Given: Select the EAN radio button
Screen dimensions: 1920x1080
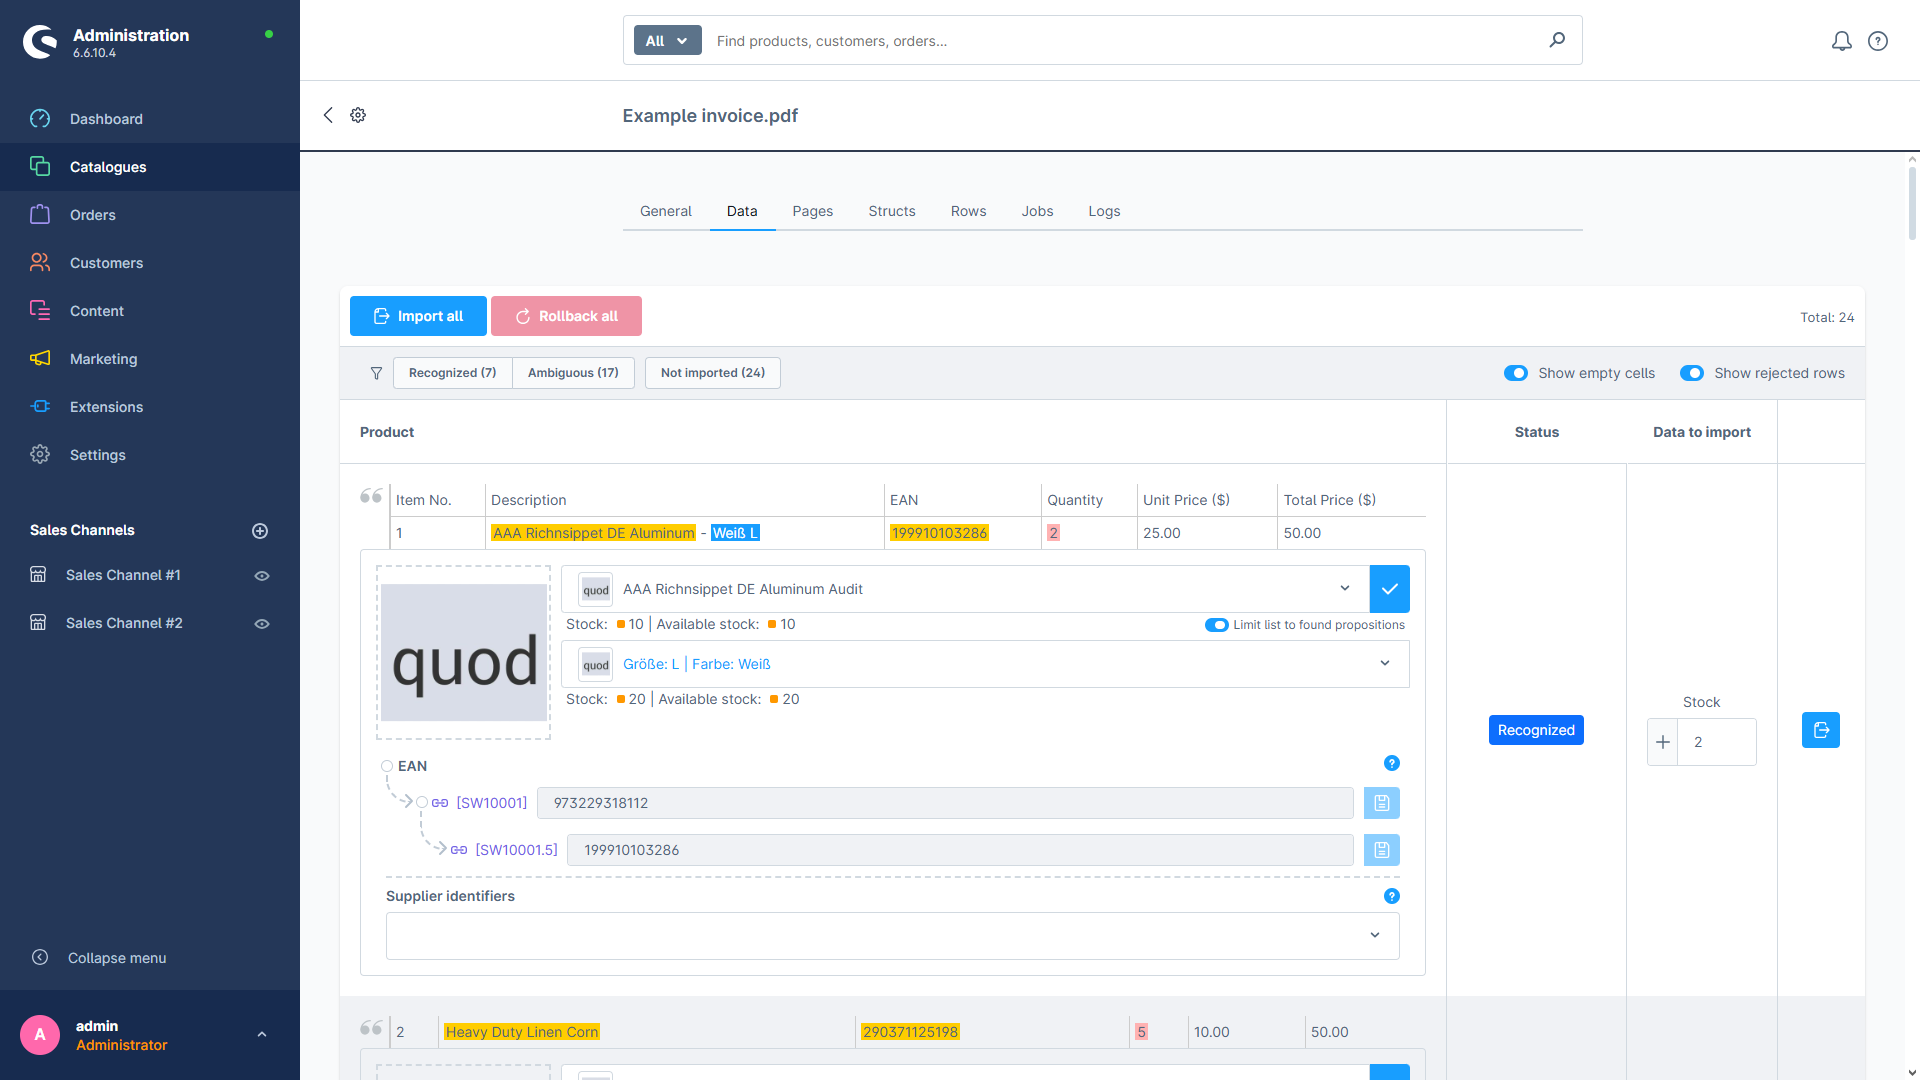Looking at the screenshot, I should coord(387,766).
